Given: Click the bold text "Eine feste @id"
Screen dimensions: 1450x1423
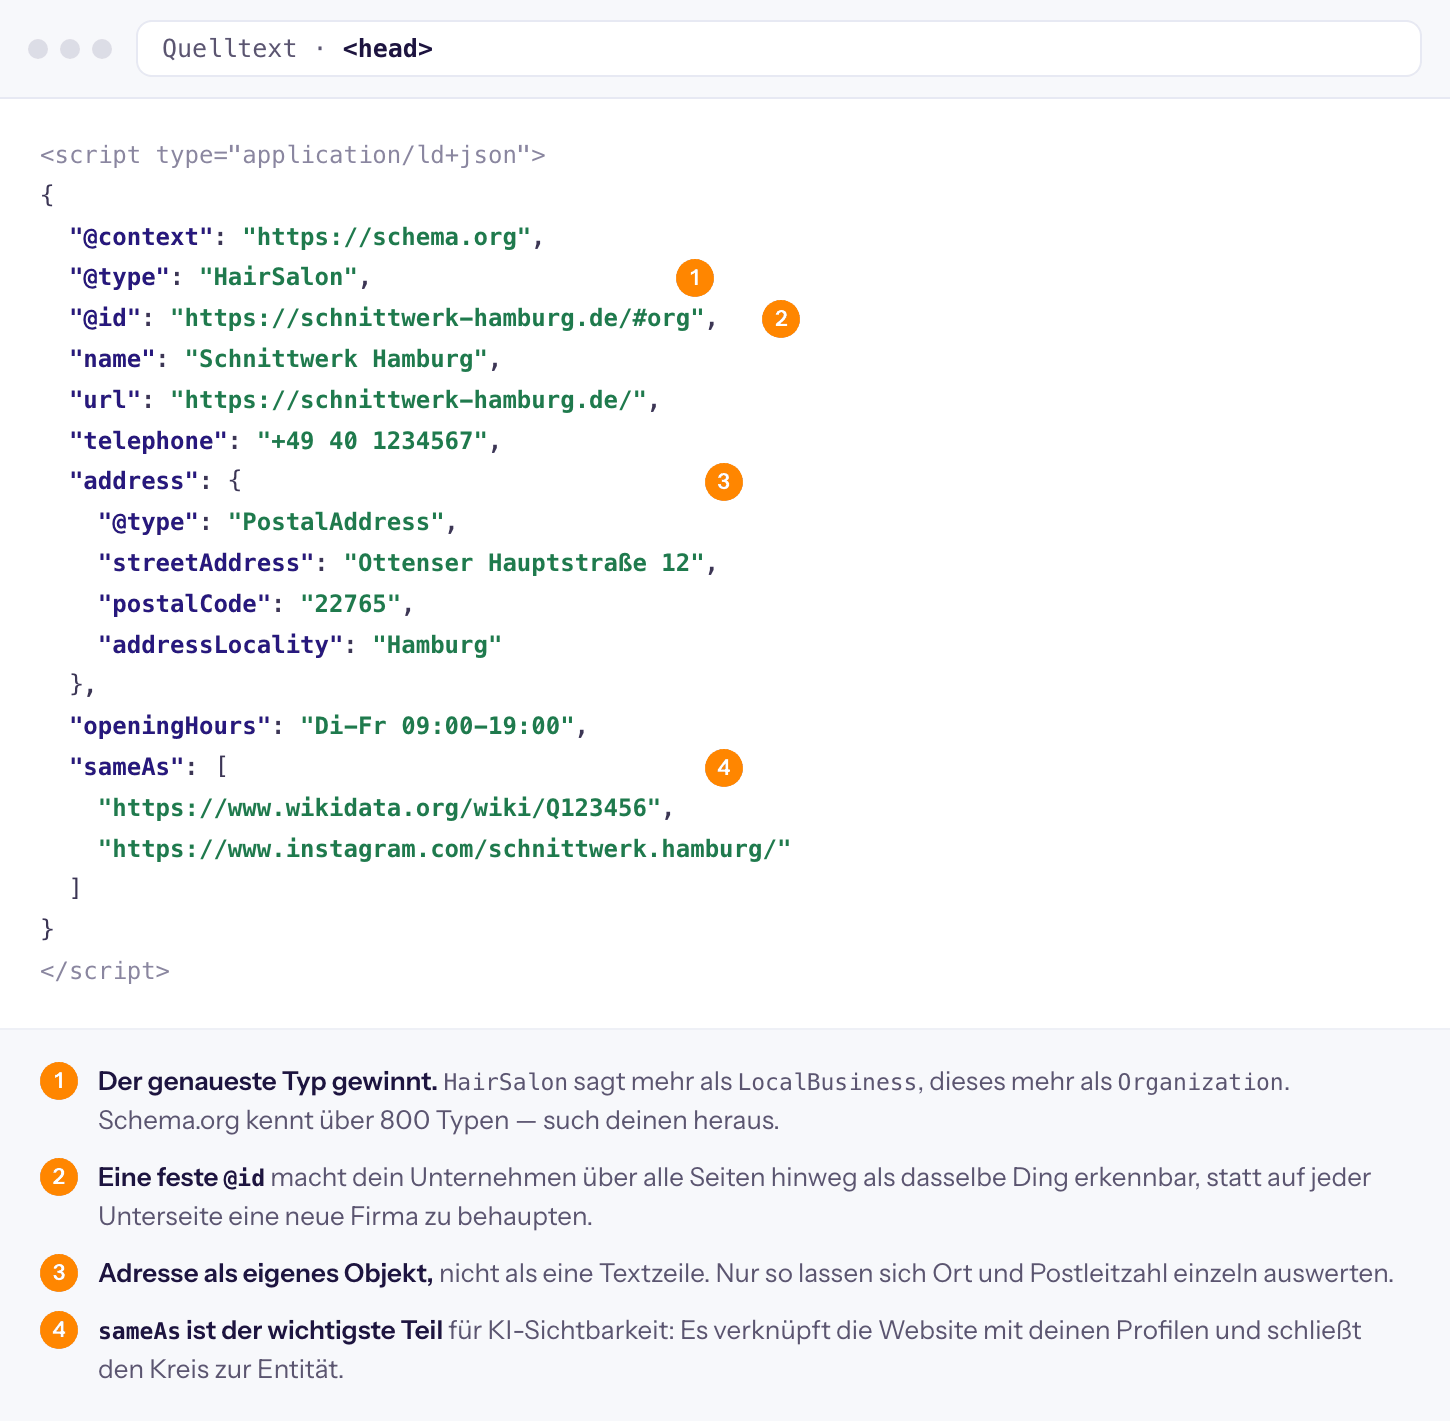Looking at the screenshot, I should coord(181,1177).
